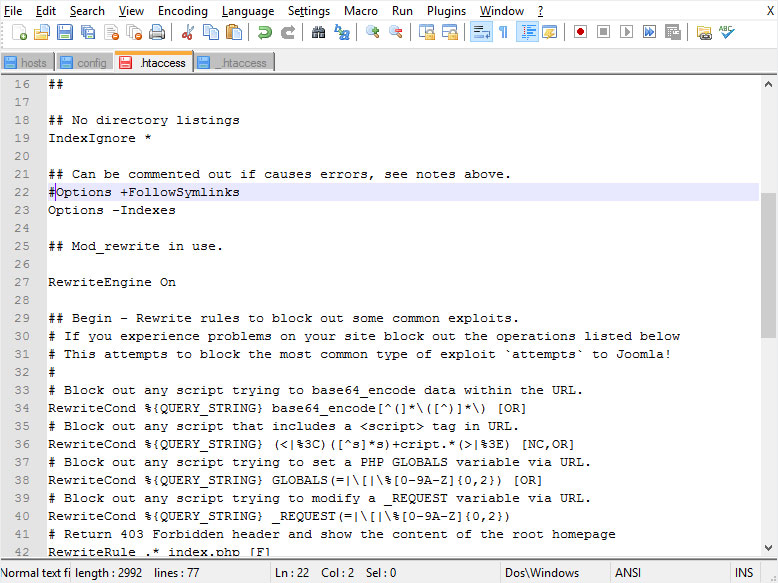Undo the last edit with the green arrow
The width and height of the screenshot is (778, 583).
point(264,32)
